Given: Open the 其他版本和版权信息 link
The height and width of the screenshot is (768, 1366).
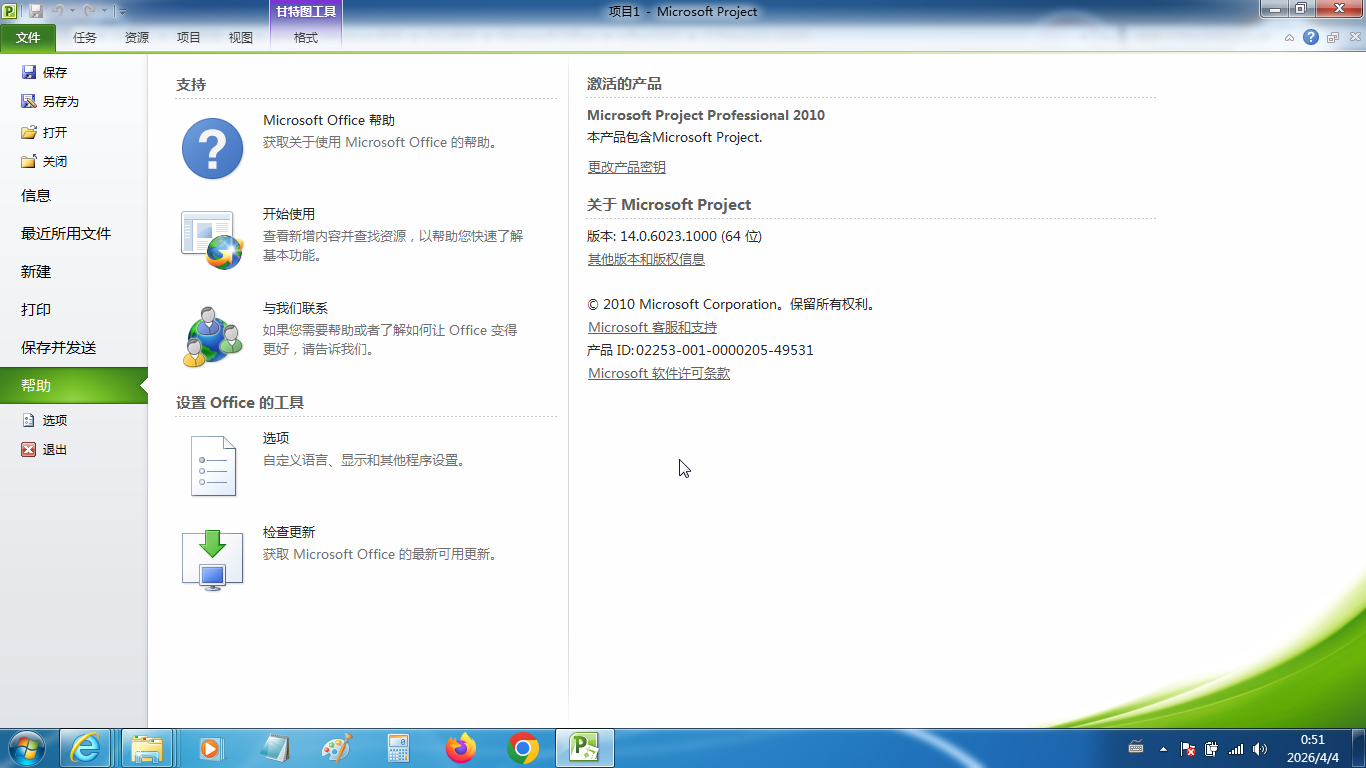Looking at the screenshot, I should coord(646,259).
